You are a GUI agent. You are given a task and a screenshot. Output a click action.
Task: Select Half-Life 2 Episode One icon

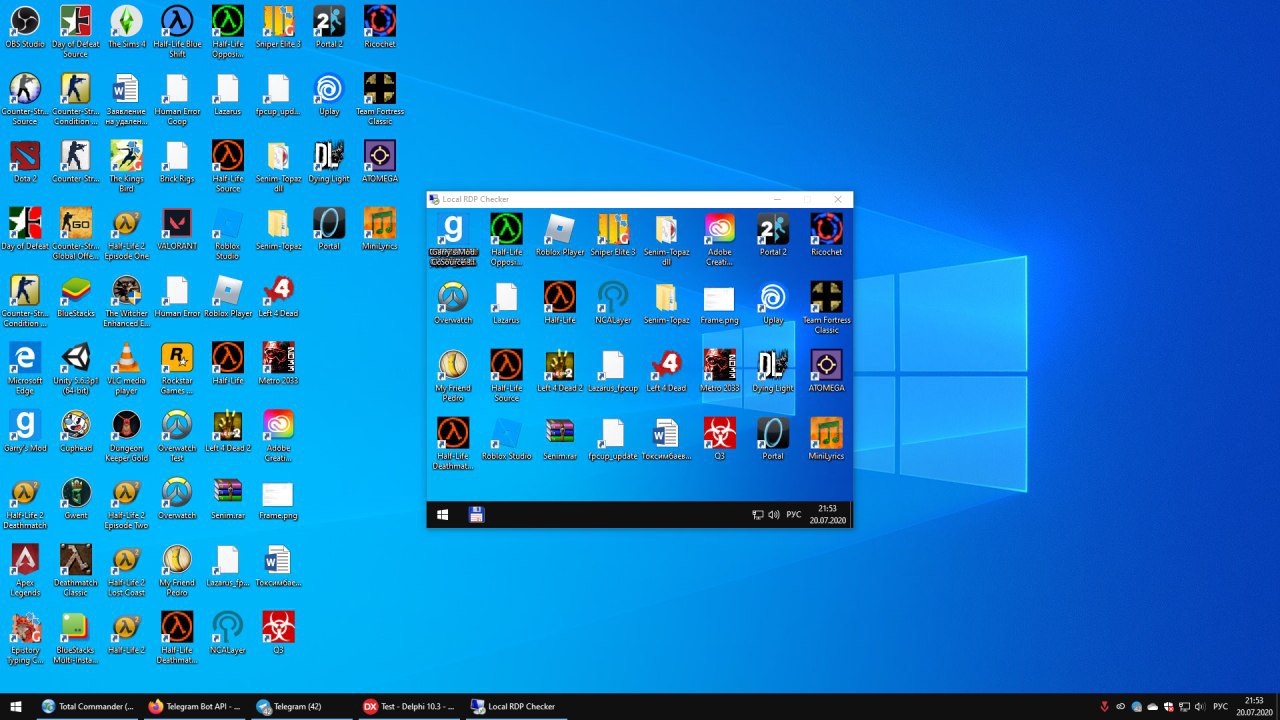click(x=127, y=233)
